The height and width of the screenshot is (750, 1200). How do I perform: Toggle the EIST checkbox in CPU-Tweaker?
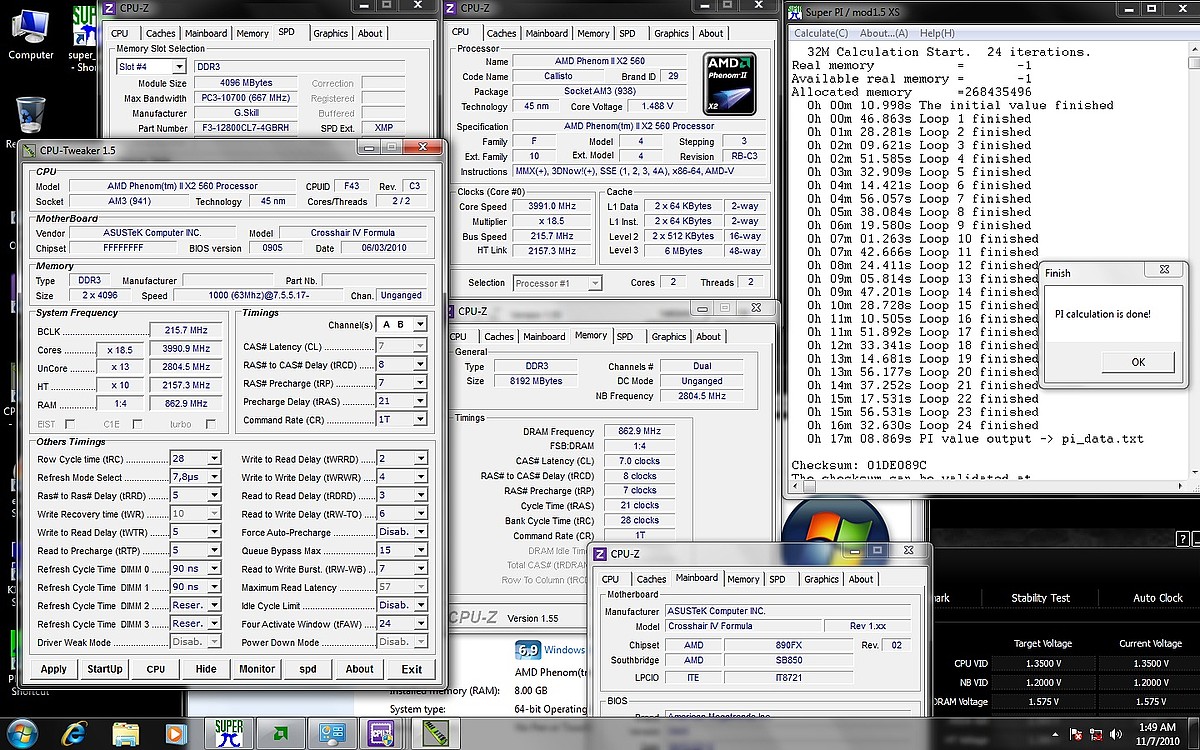(69, 424)
